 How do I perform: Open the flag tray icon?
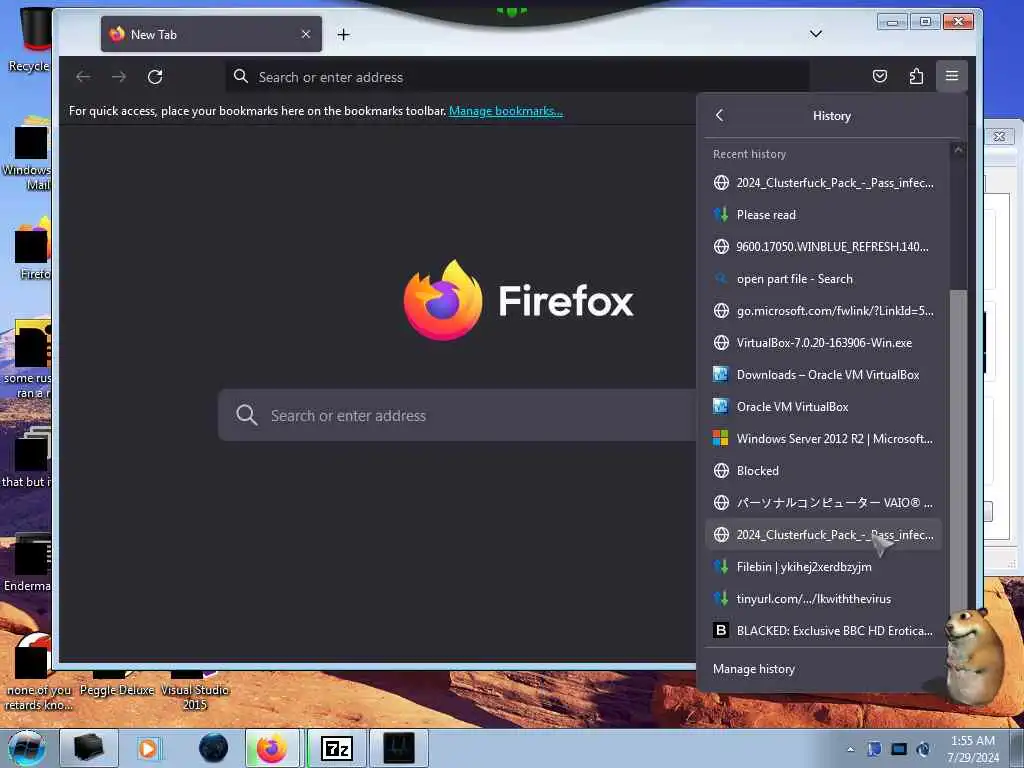coord(874,749)
